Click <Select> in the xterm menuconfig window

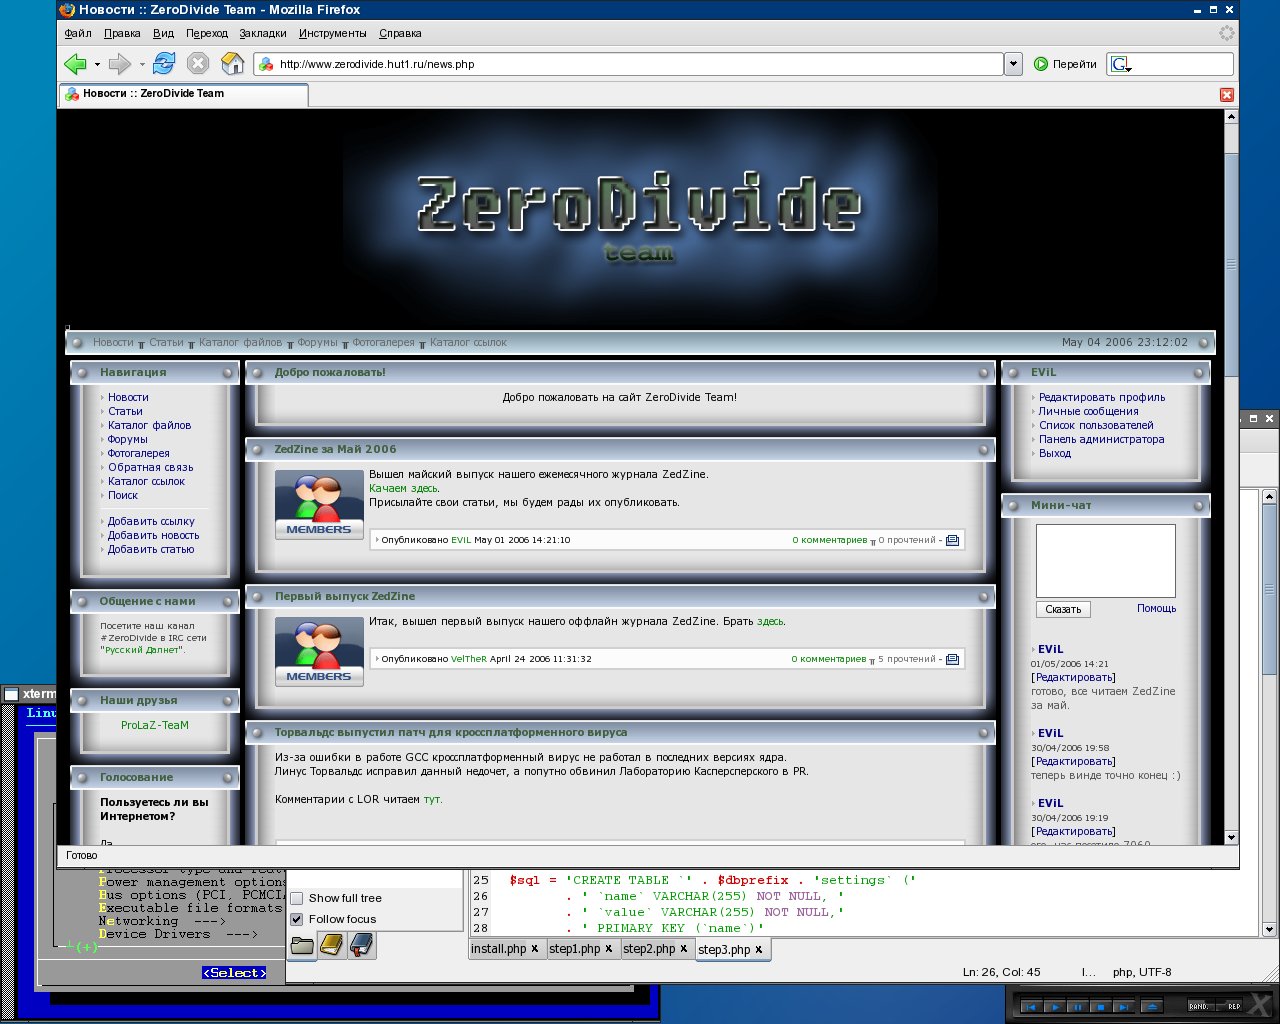tap(234, 973)
